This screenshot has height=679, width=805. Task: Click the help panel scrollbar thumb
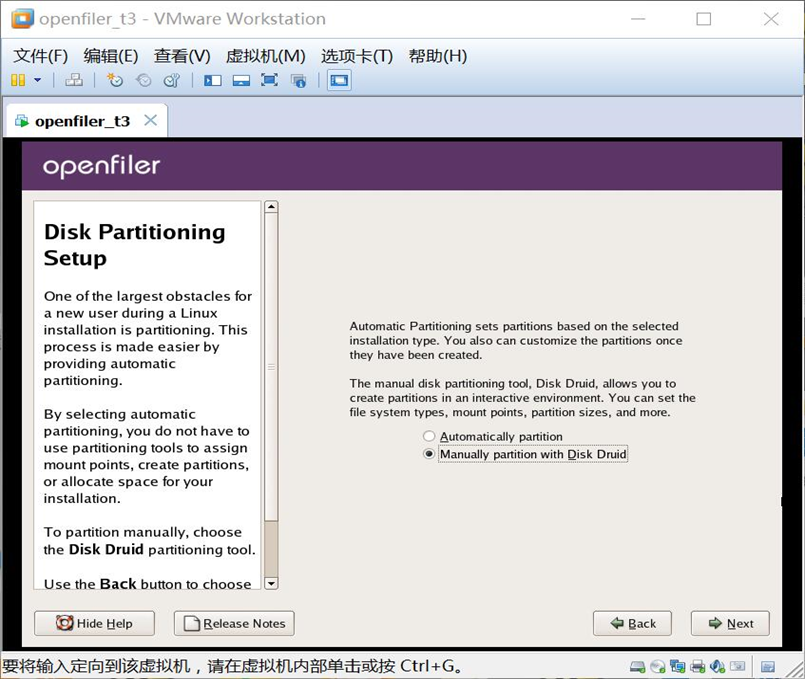coord(271,367)
